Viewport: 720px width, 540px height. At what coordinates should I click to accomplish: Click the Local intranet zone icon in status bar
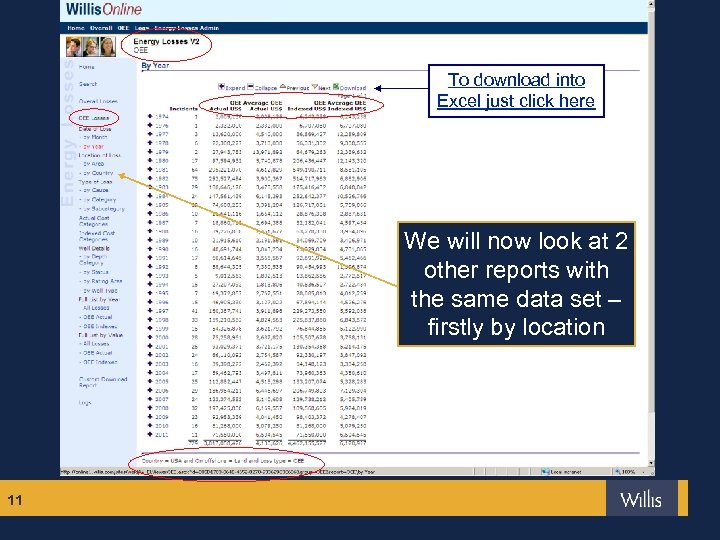(545, 472)
